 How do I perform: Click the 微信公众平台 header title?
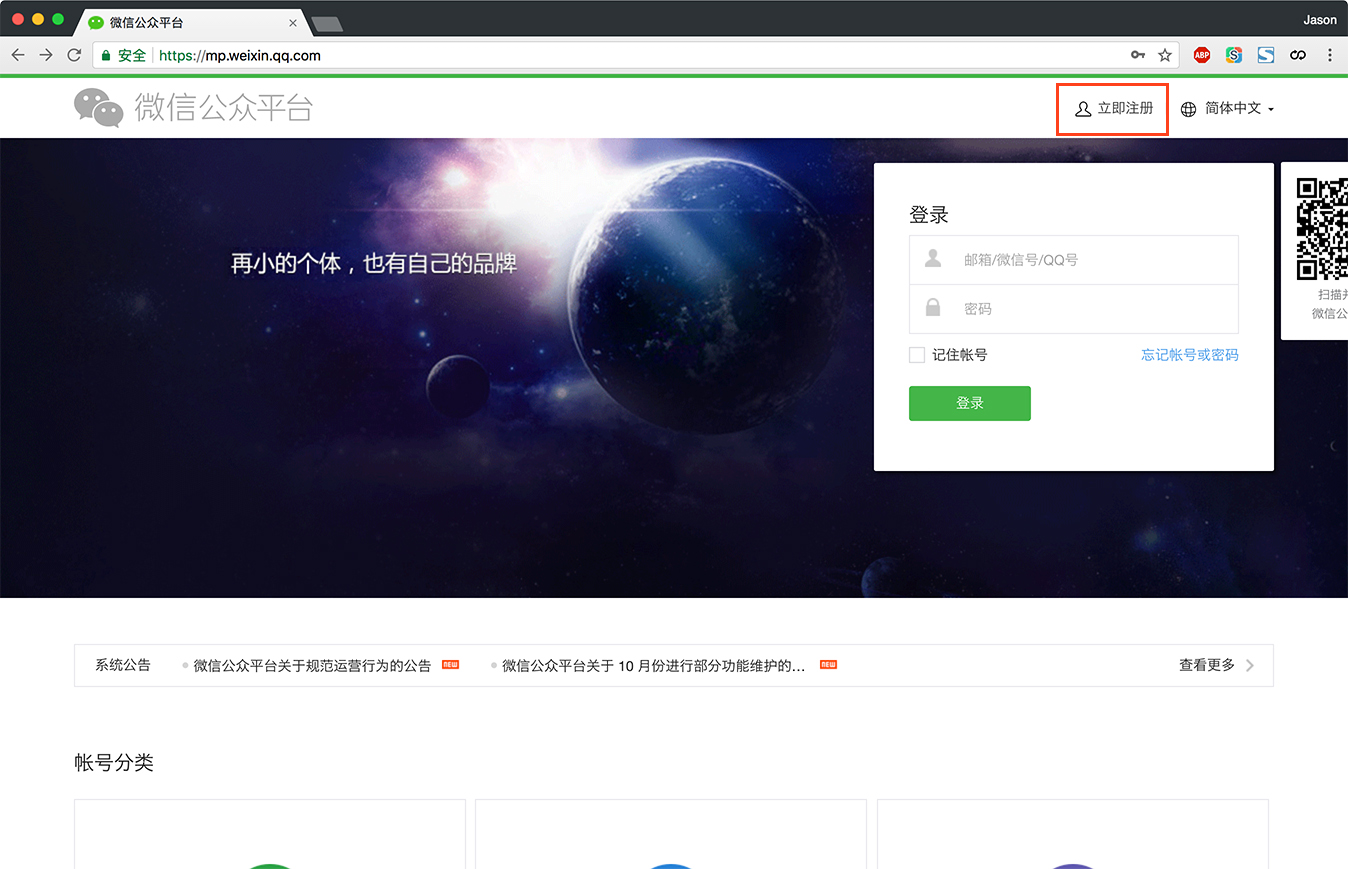point(224,108)
